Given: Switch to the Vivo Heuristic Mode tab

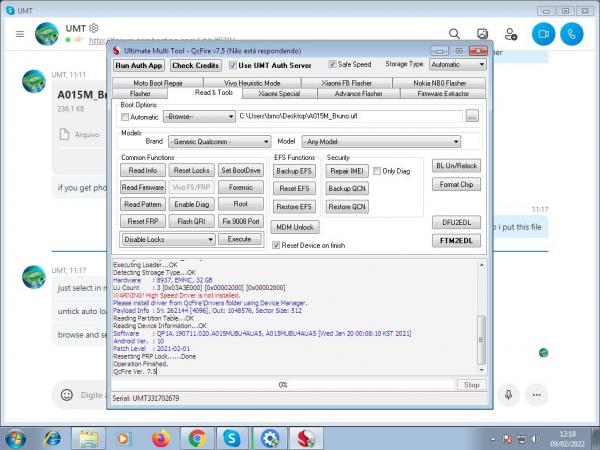Looking at the screenshot, I should click(252, 83).
